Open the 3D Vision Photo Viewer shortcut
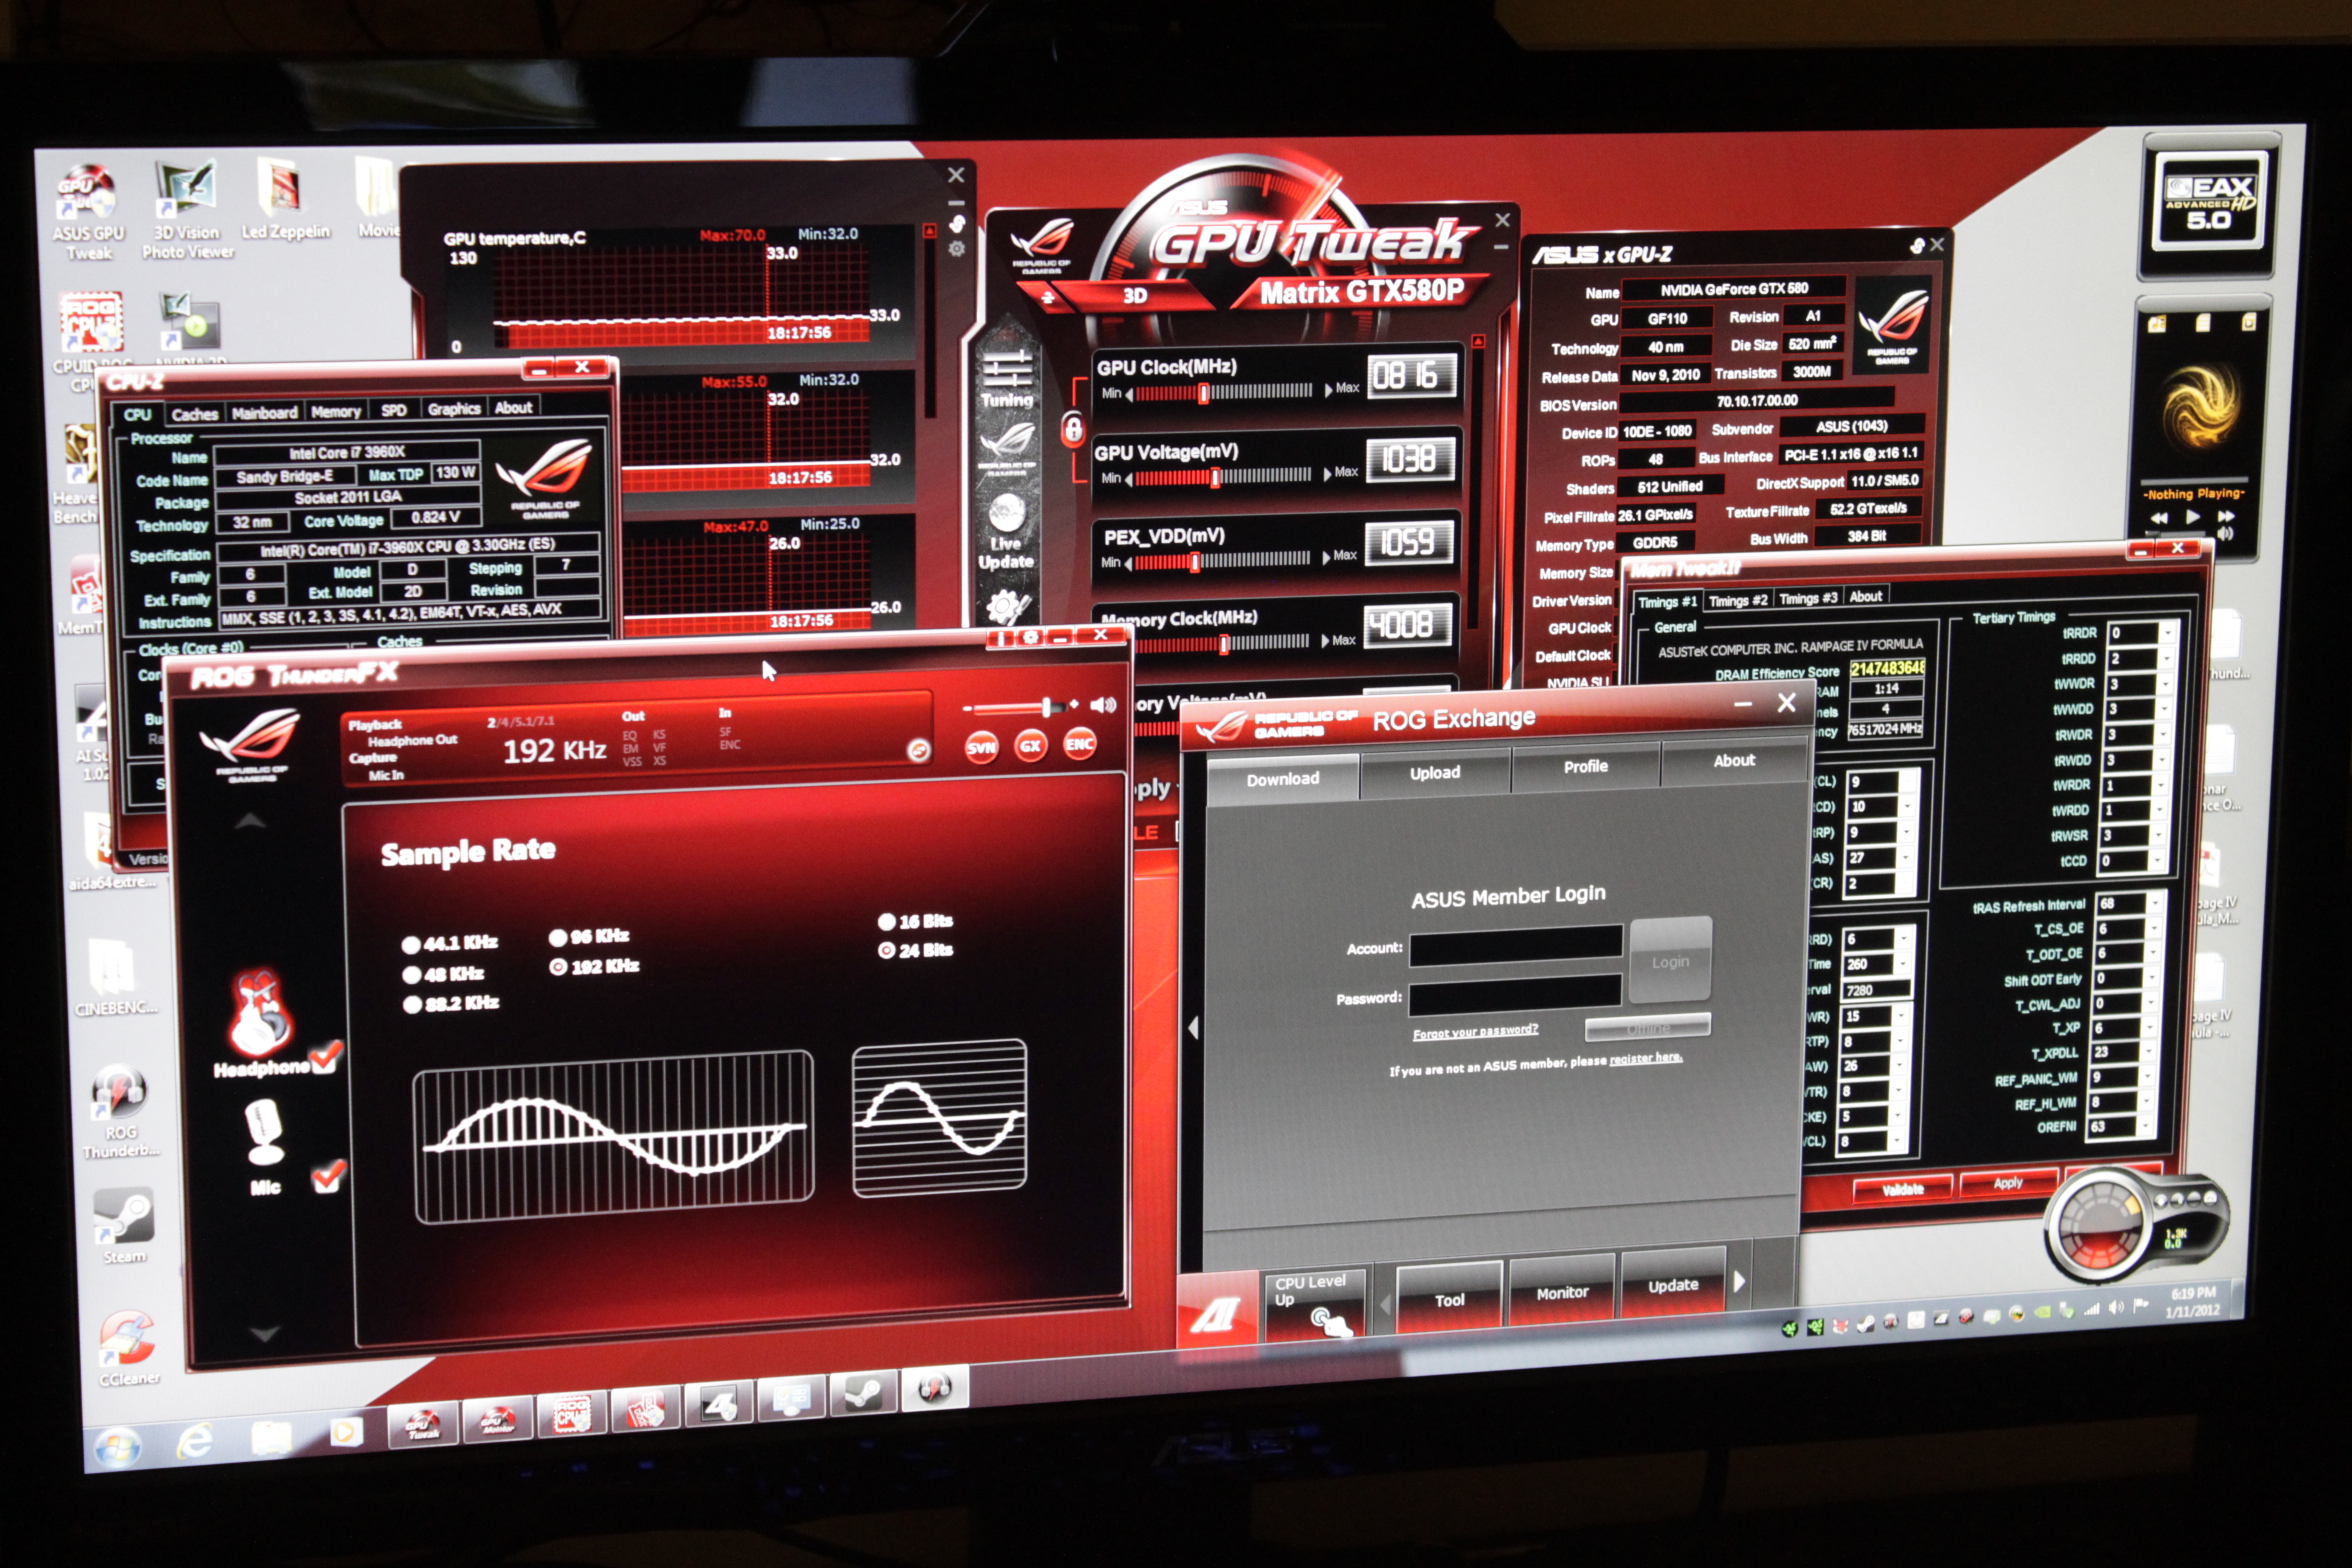 tap(187, 210)
